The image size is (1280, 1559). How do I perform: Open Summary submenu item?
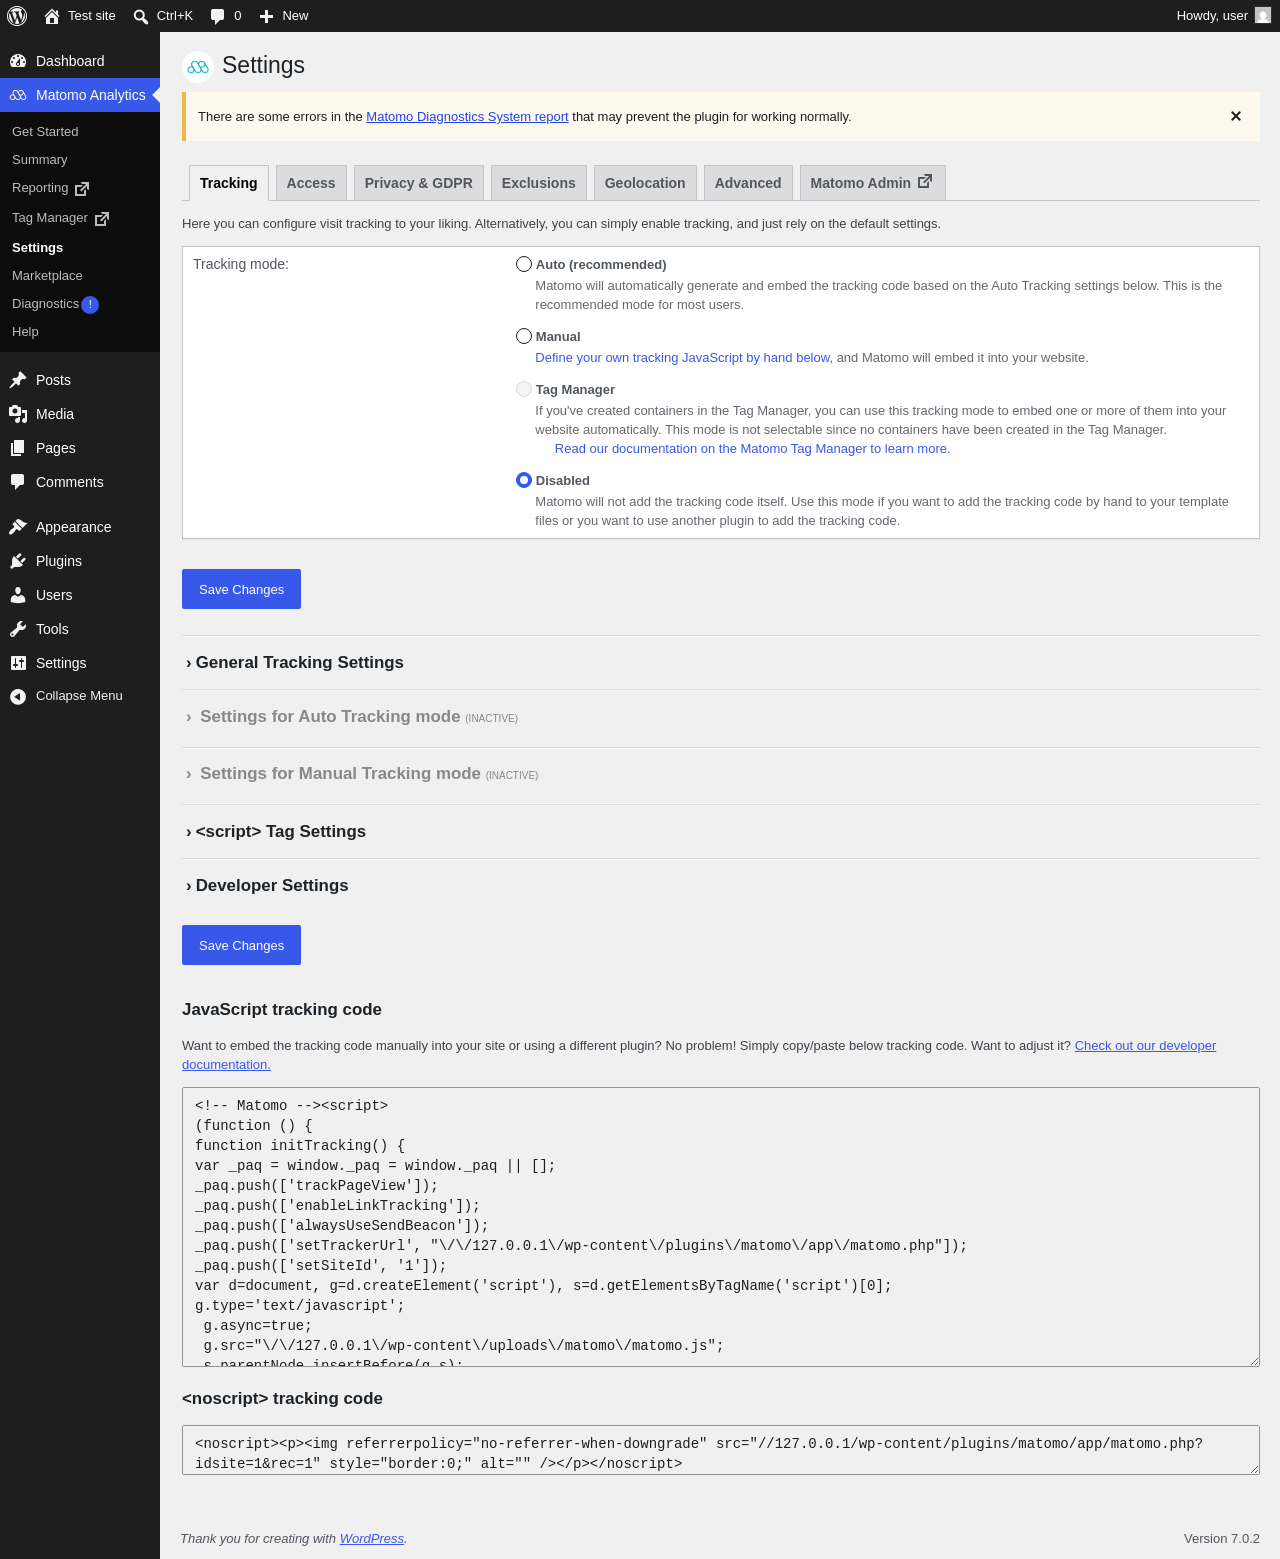point(40,160)
